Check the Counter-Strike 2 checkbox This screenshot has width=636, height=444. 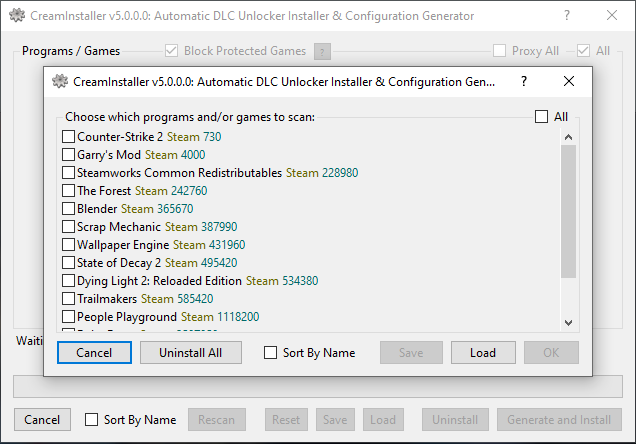click(68, 137)
